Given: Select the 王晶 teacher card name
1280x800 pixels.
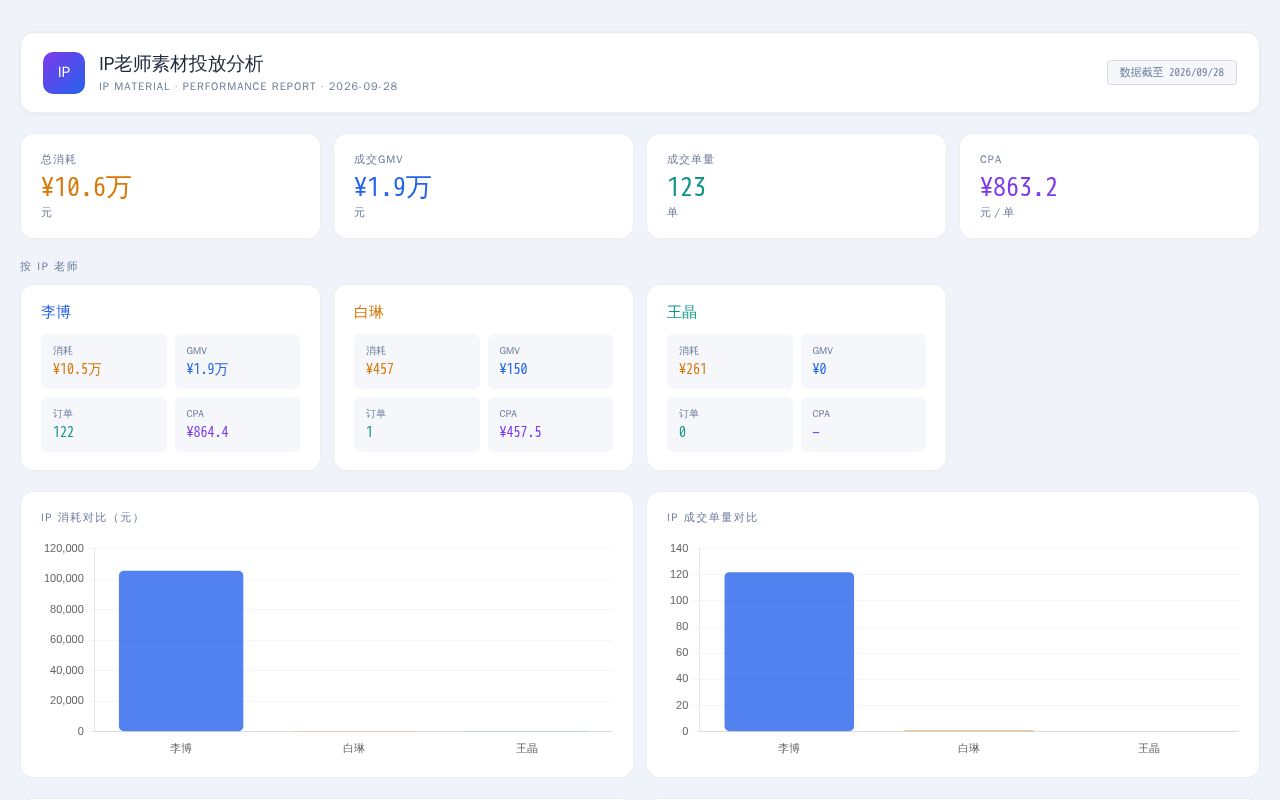Looking at the screenshot, I should click(x=682, y=312).
